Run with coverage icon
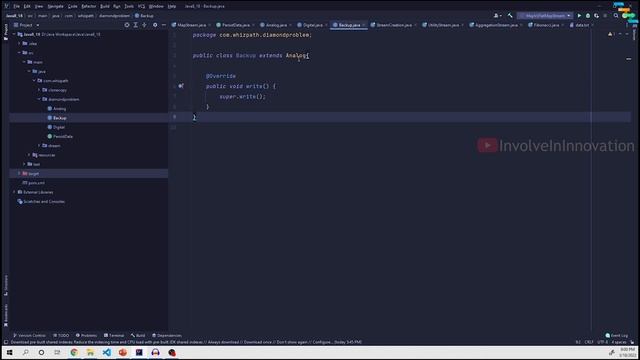 (x=597, y=16)
